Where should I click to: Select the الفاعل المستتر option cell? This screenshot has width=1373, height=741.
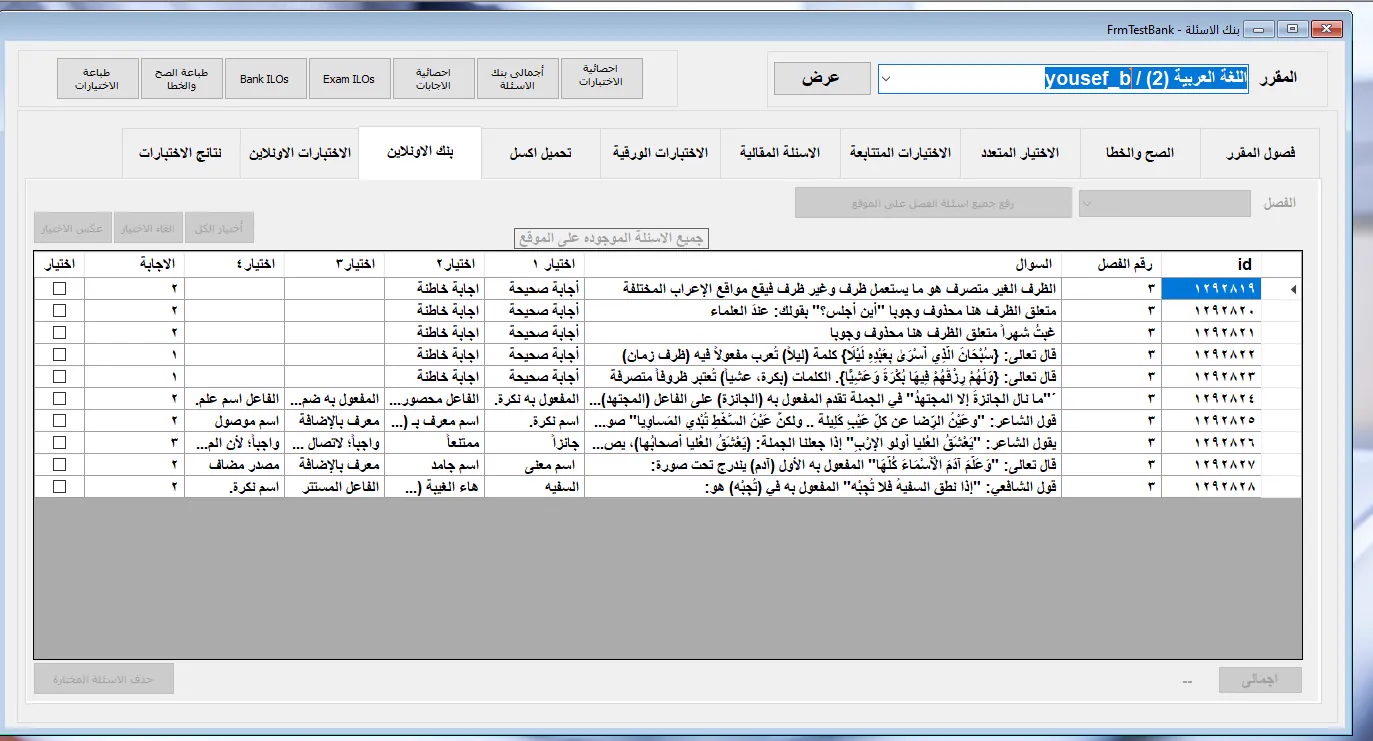(334, 486)
